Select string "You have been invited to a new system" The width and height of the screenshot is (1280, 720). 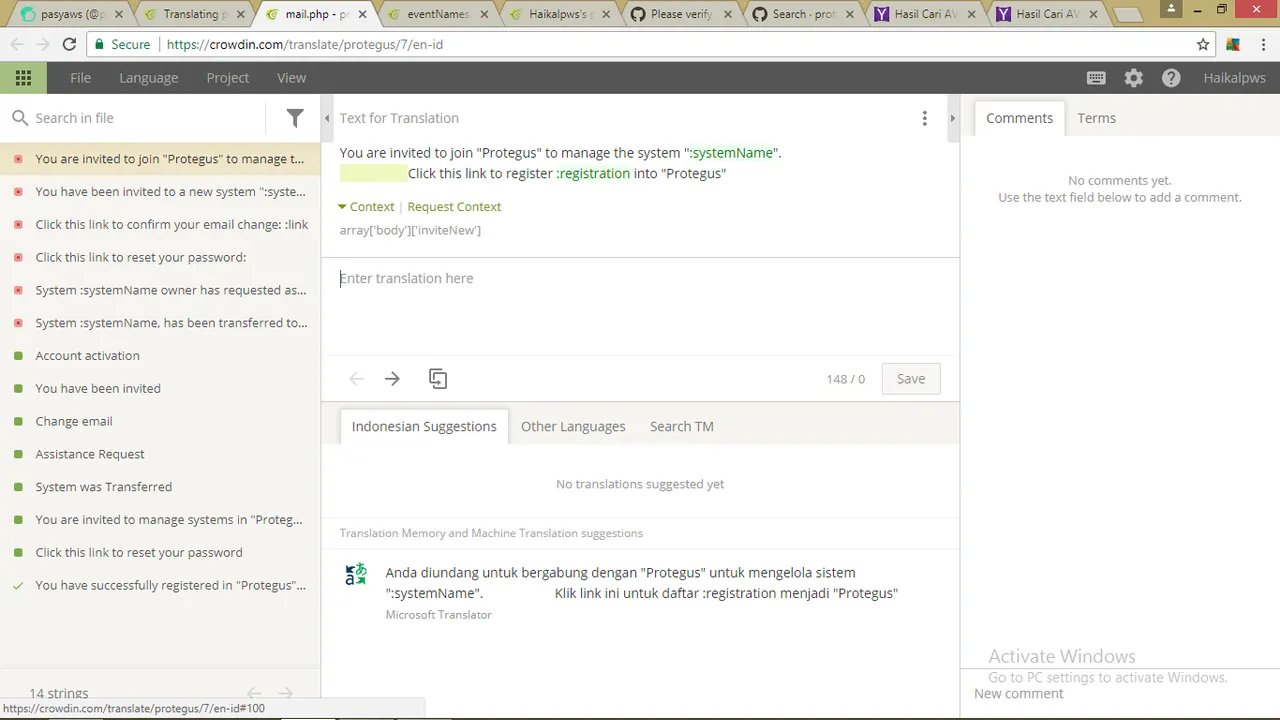pyautogui.click(x=160, y=192)
